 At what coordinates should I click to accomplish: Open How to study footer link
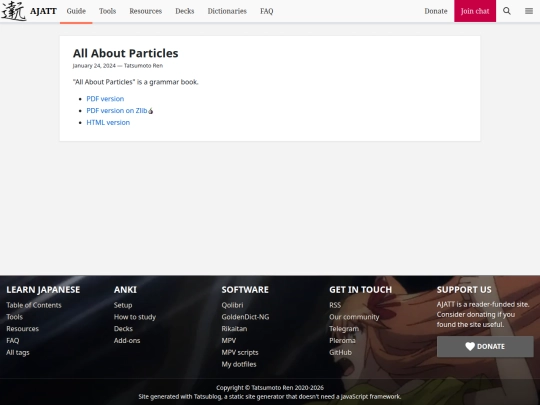pyautogui.click(x=135, y=317)
